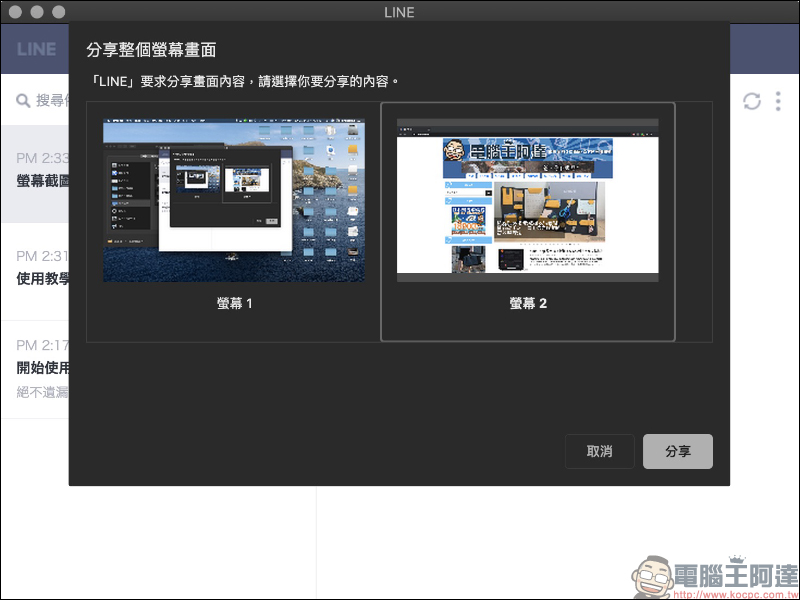Click the LINE logo in header
The width and height of the screenshot is (800, 600).
pyautogui.click(x=36, y=49)
